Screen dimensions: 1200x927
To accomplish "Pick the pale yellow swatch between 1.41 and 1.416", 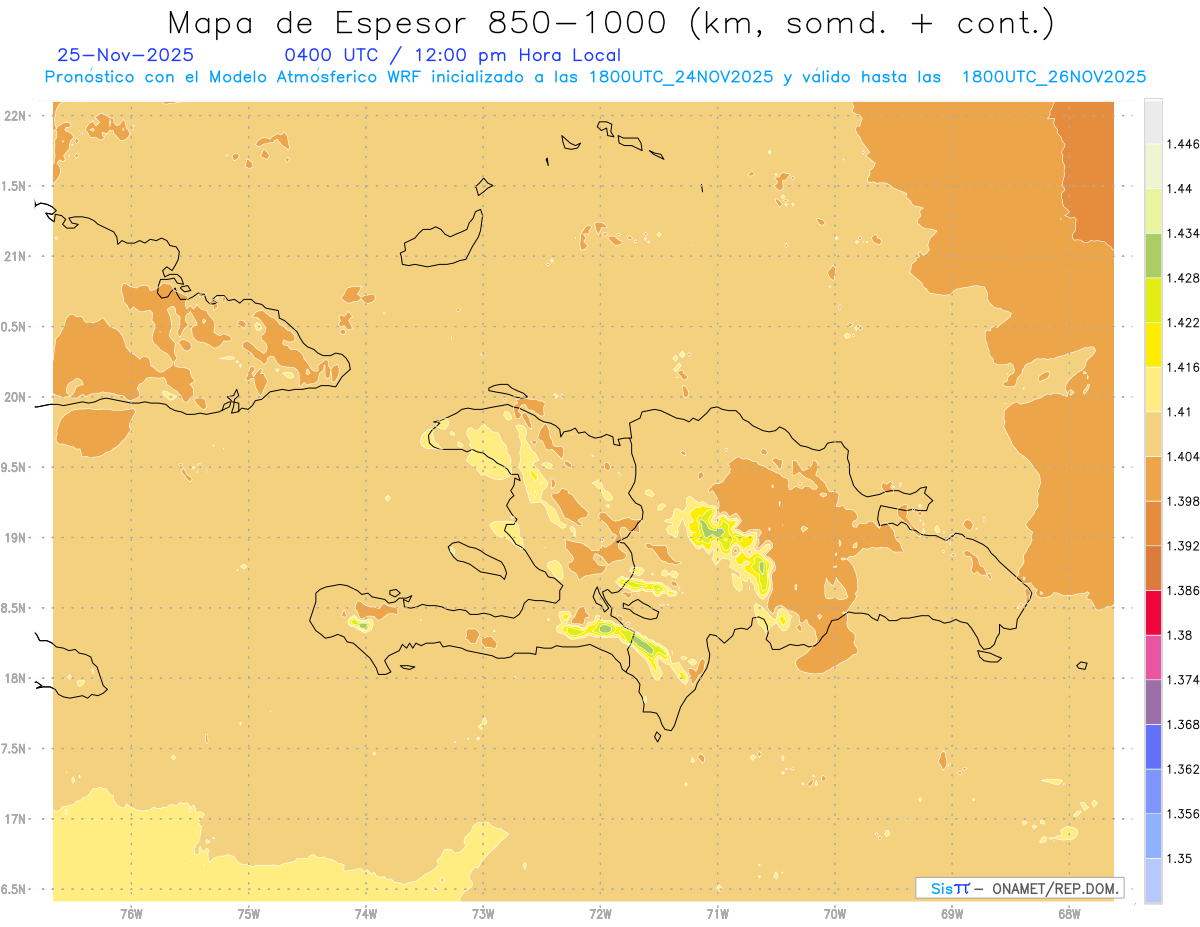I will [x=1153, y=389].
